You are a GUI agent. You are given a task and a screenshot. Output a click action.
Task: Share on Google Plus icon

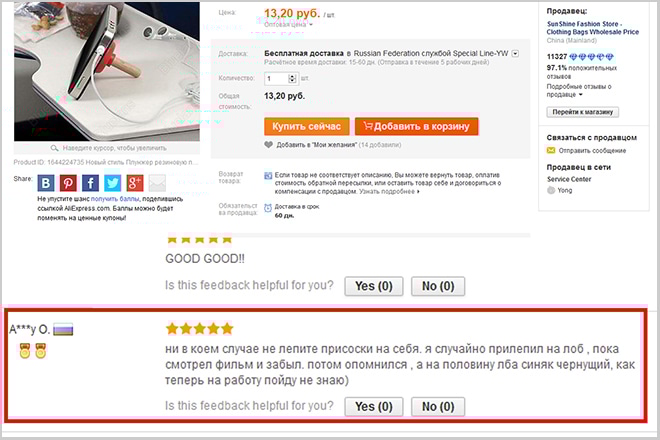tap(135, 183)
